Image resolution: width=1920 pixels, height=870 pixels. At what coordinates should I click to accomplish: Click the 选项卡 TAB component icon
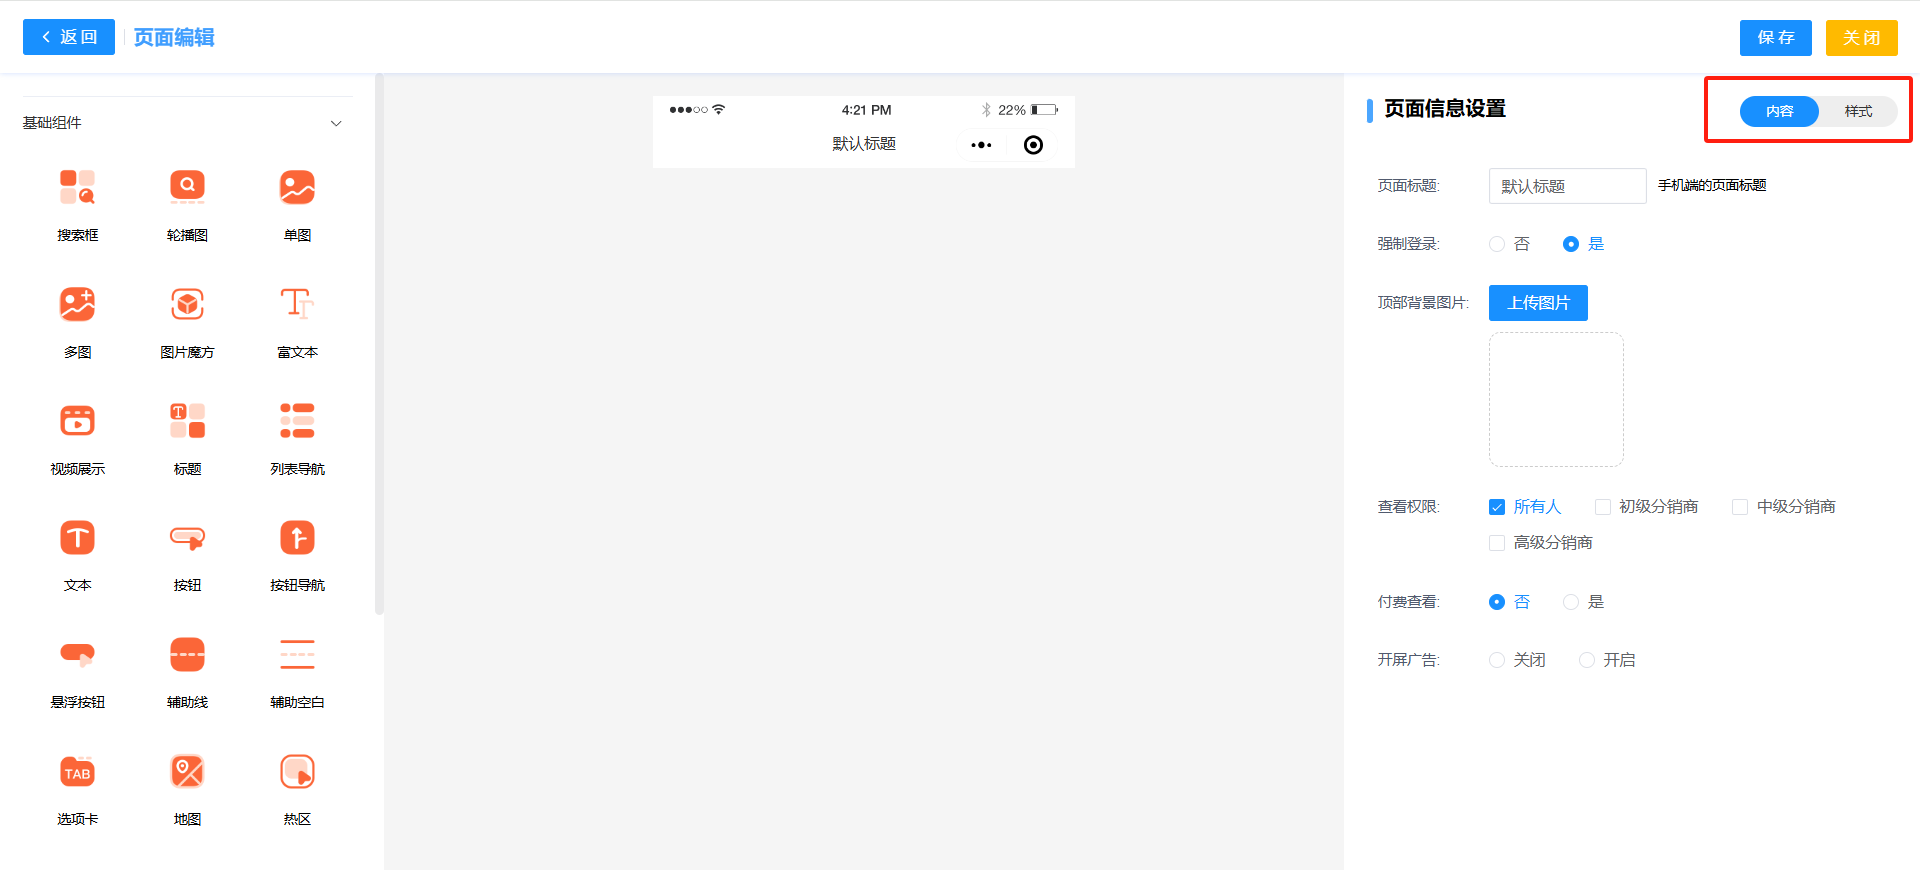77,773
